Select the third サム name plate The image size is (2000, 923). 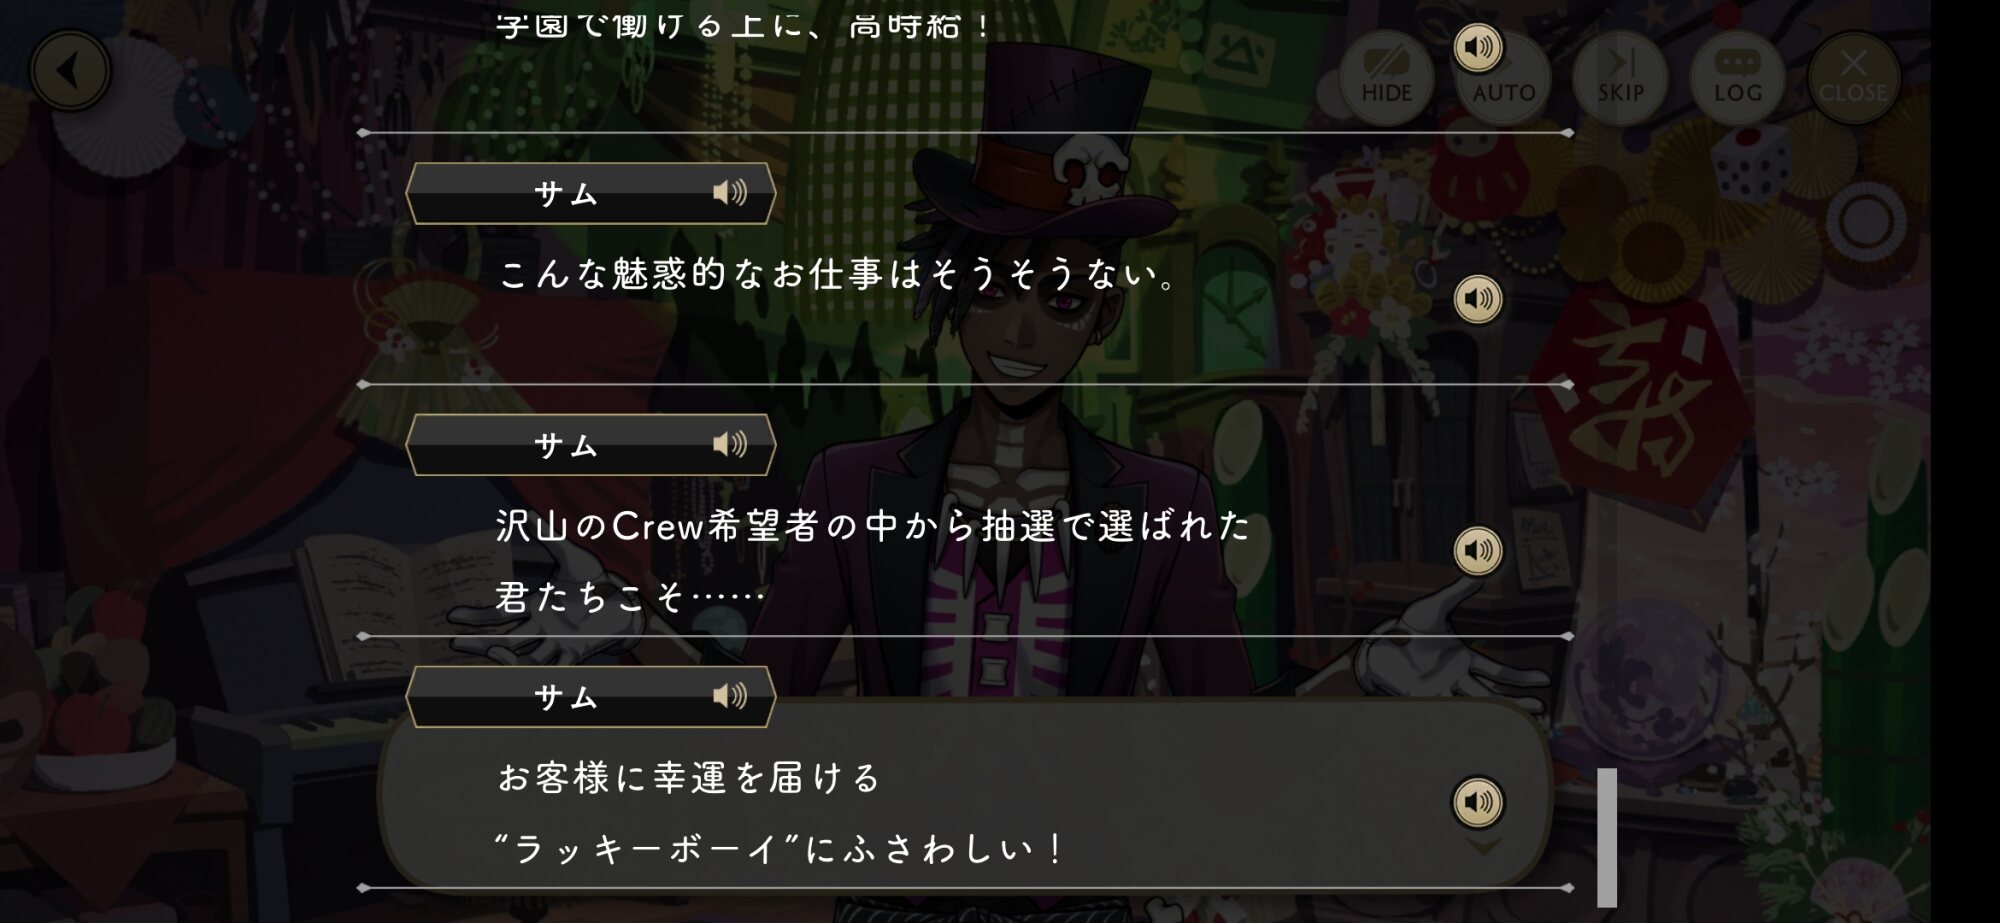point(591,697)
